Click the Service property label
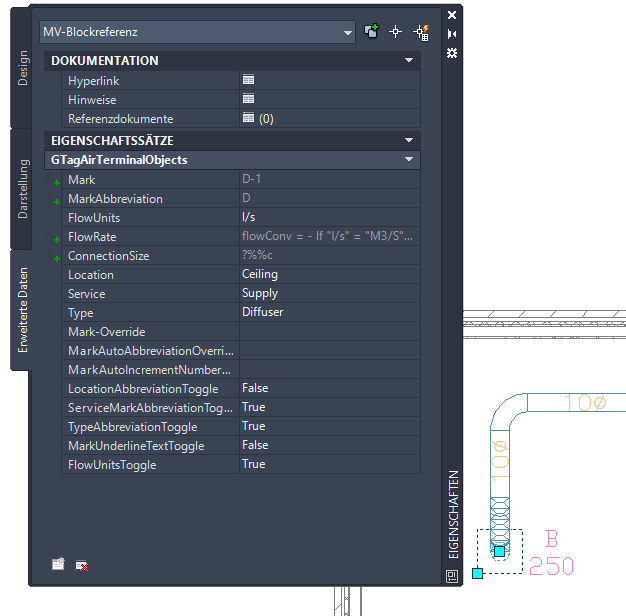The width and height of the screenshot is (626, 616). pyautogui.click(x=87, y=294)
